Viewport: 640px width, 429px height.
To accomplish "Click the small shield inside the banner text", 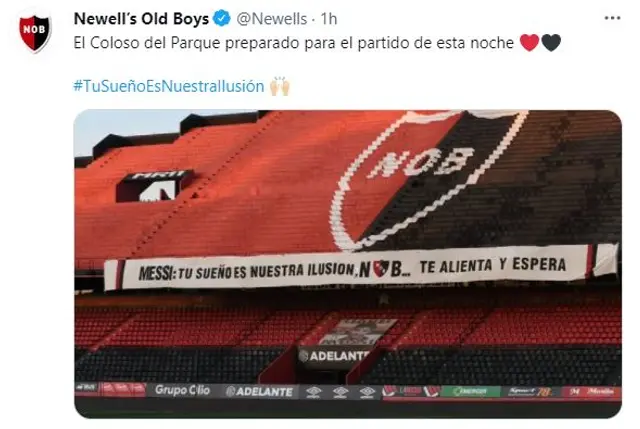I will point(380,269).
